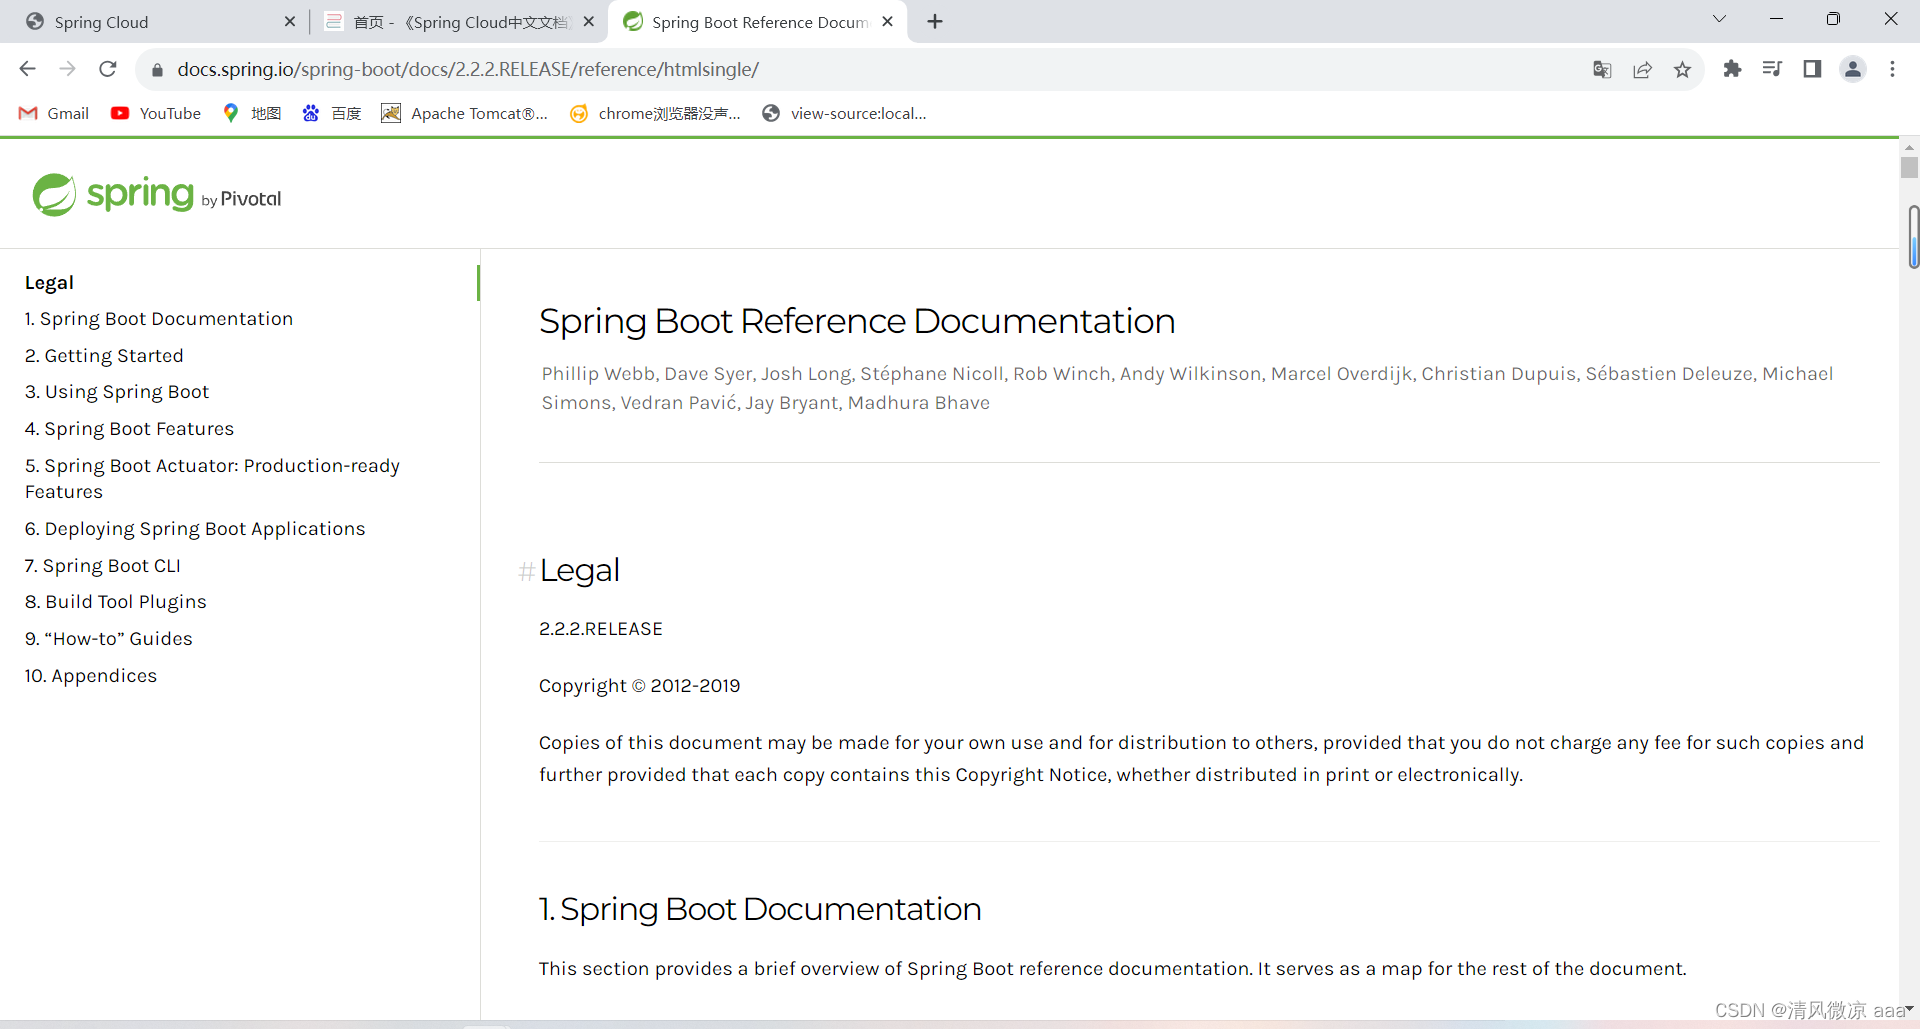
Task: Open the 地图 maps bookmark
Action: coord(252,113)
